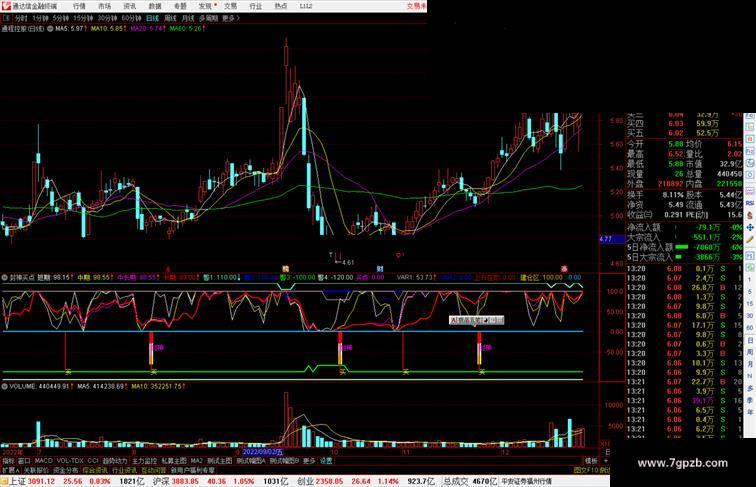This screenshot has width=756, height=487.
Task: Open the 市场 menu
Action: (104, 6)
